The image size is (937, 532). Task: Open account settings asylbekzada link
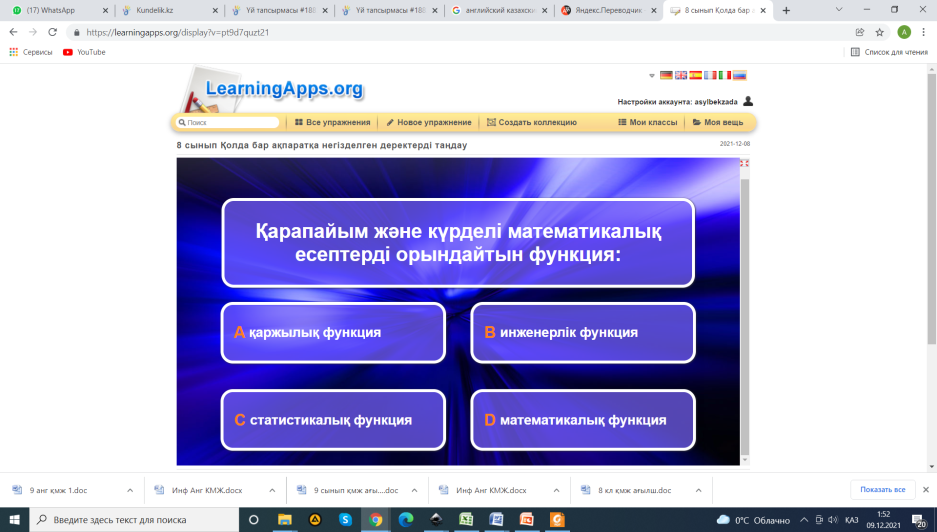pyautogui.click(x=678, y=102)
